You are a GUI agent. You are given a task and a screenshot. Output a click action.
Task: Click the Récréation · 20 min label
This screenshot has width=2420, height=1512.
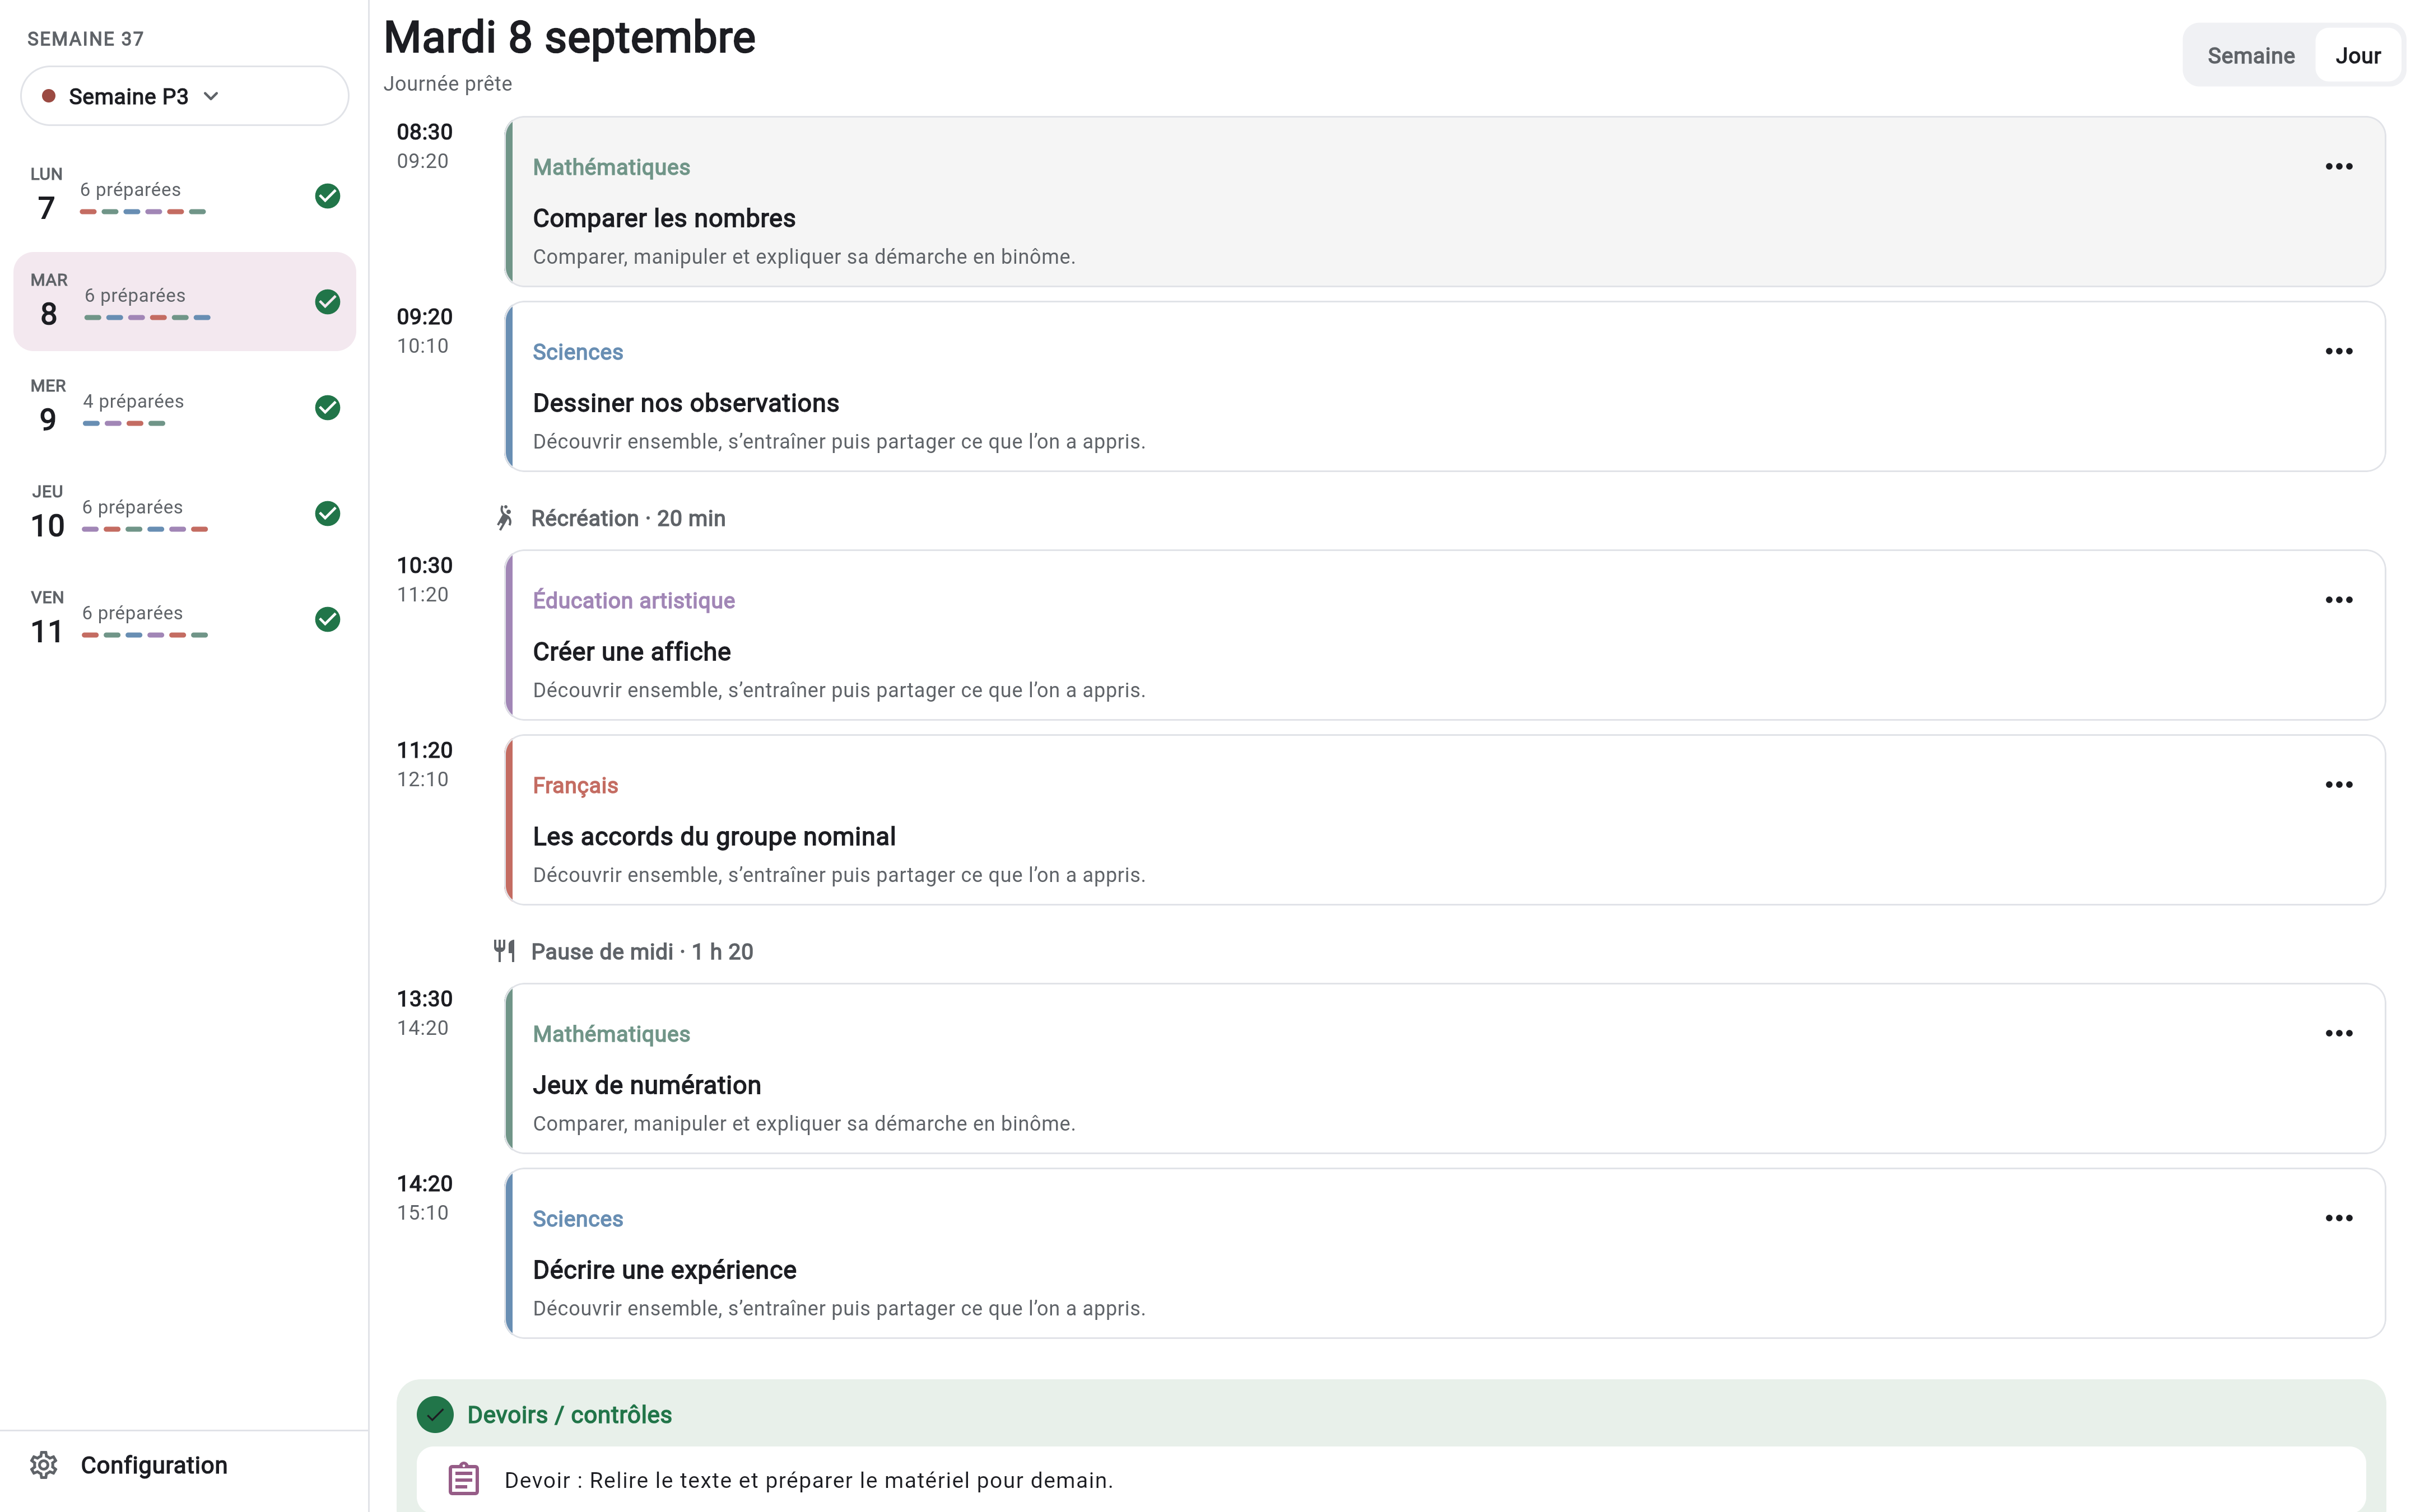point(628,518)
